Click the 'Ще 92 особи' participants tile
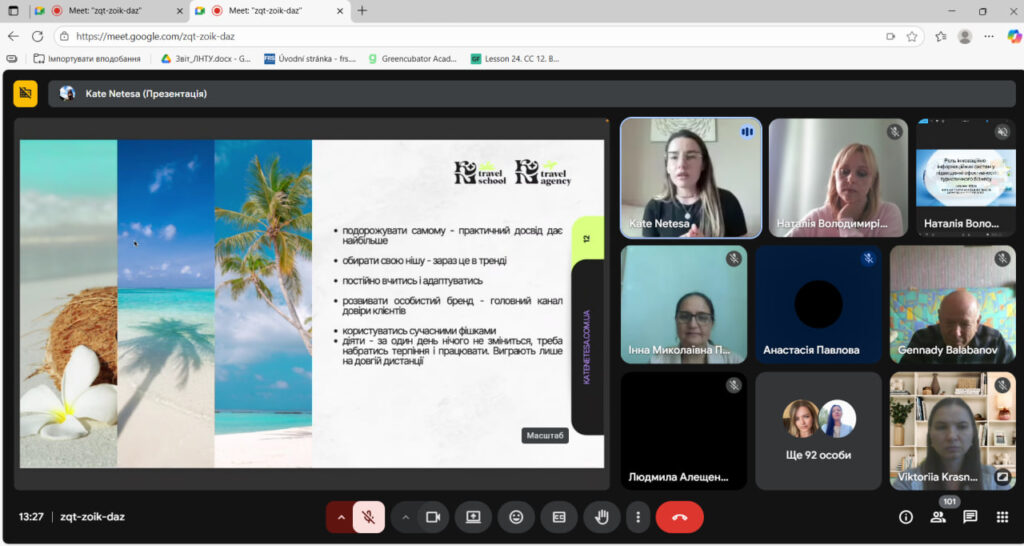This screenshot has width=1024, height=546. coord(818,430)
